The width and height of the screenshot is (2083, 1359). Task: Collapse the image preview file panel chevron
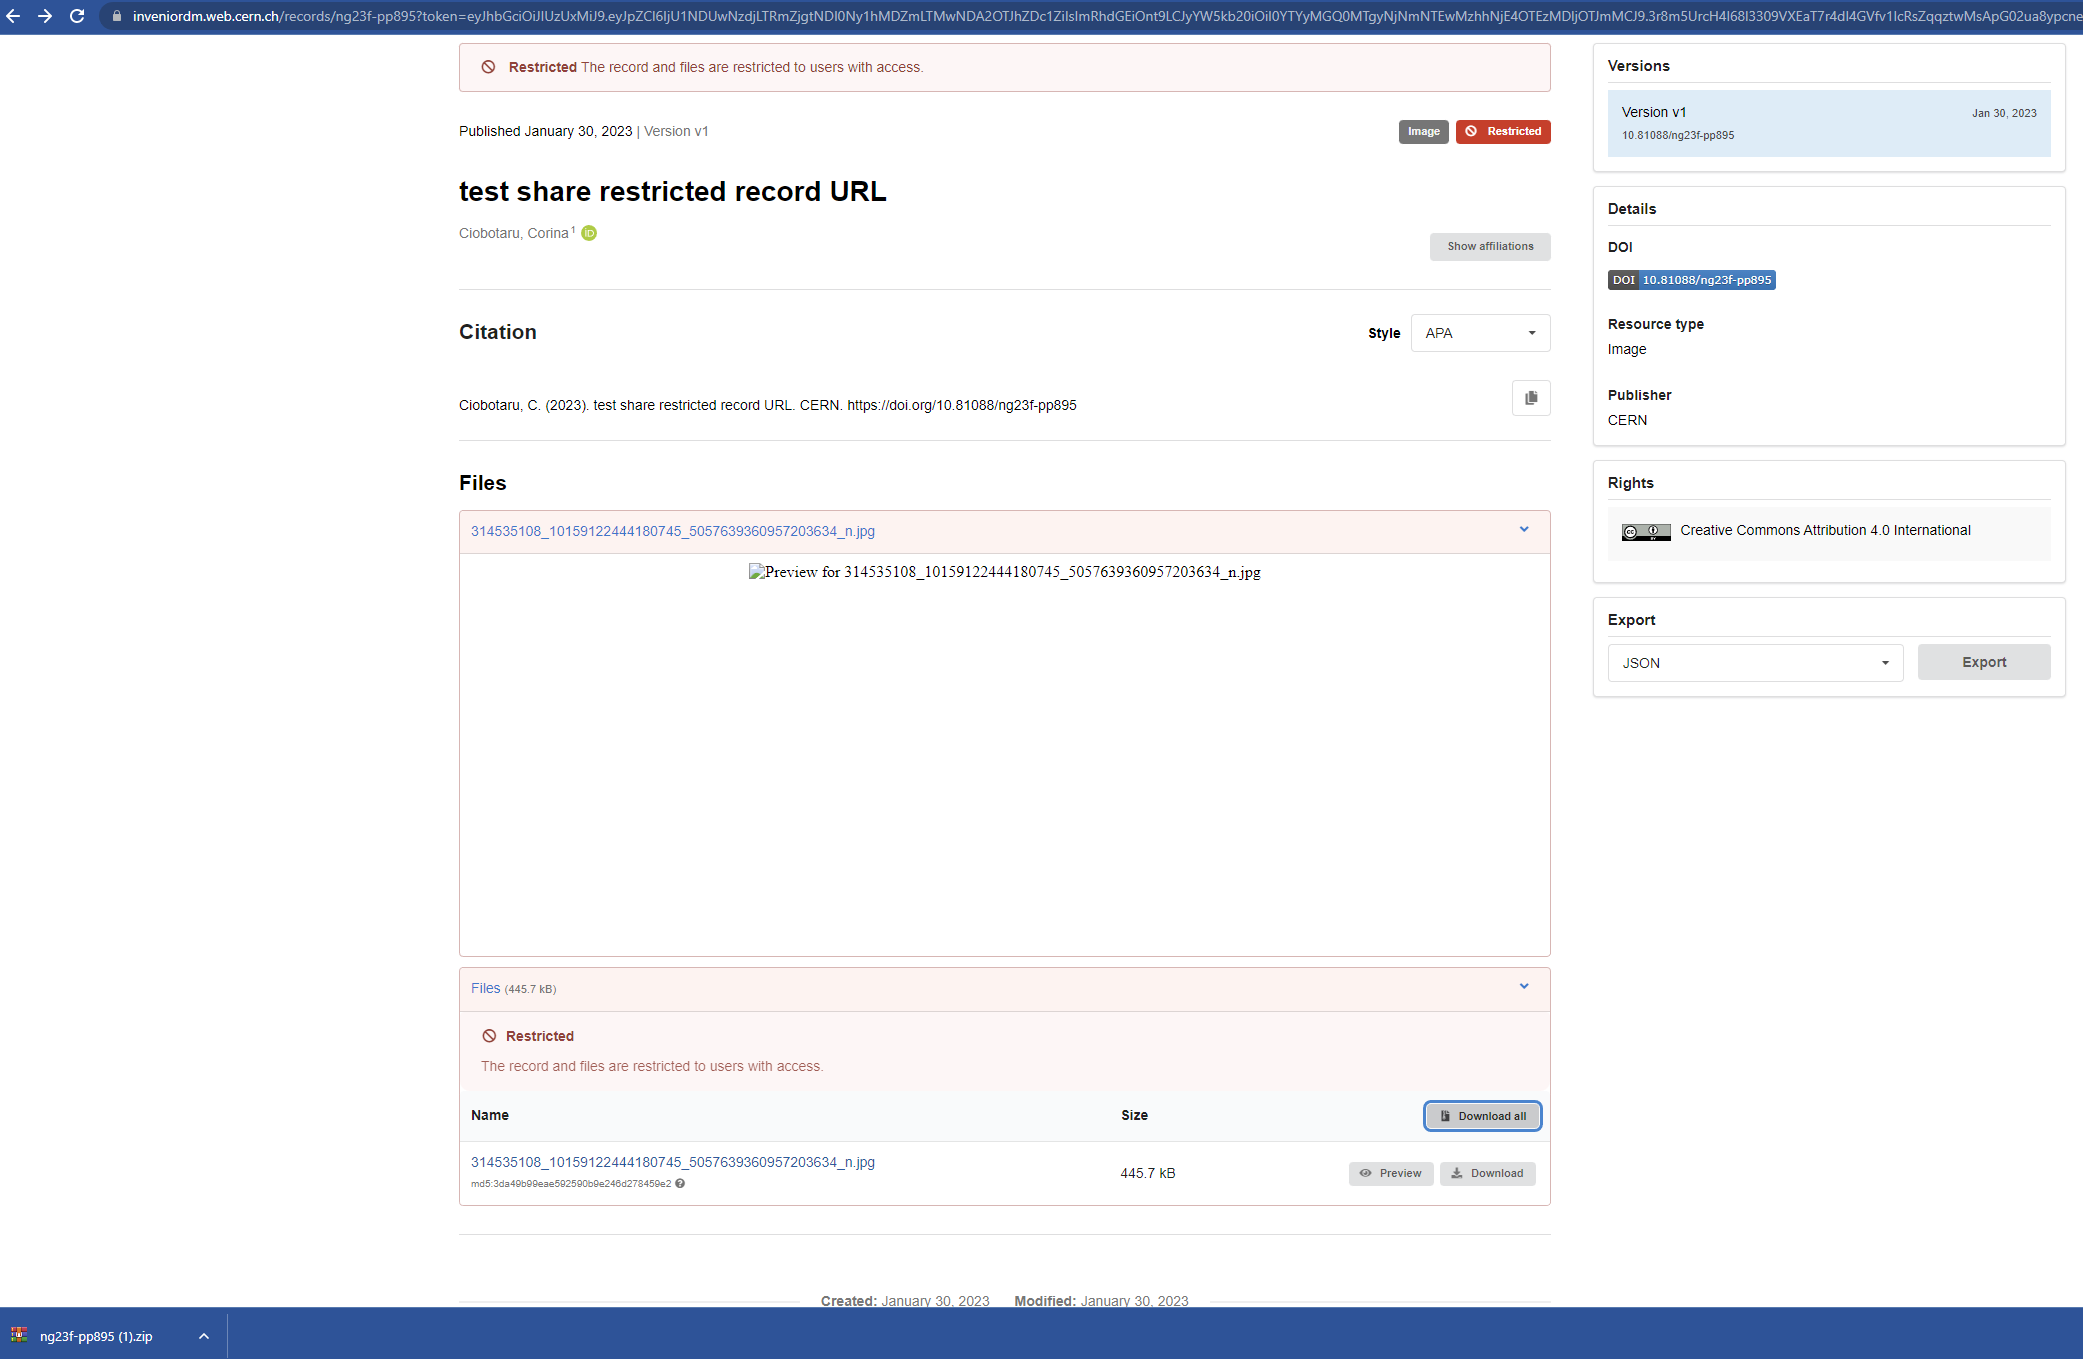coord(1524,530)
